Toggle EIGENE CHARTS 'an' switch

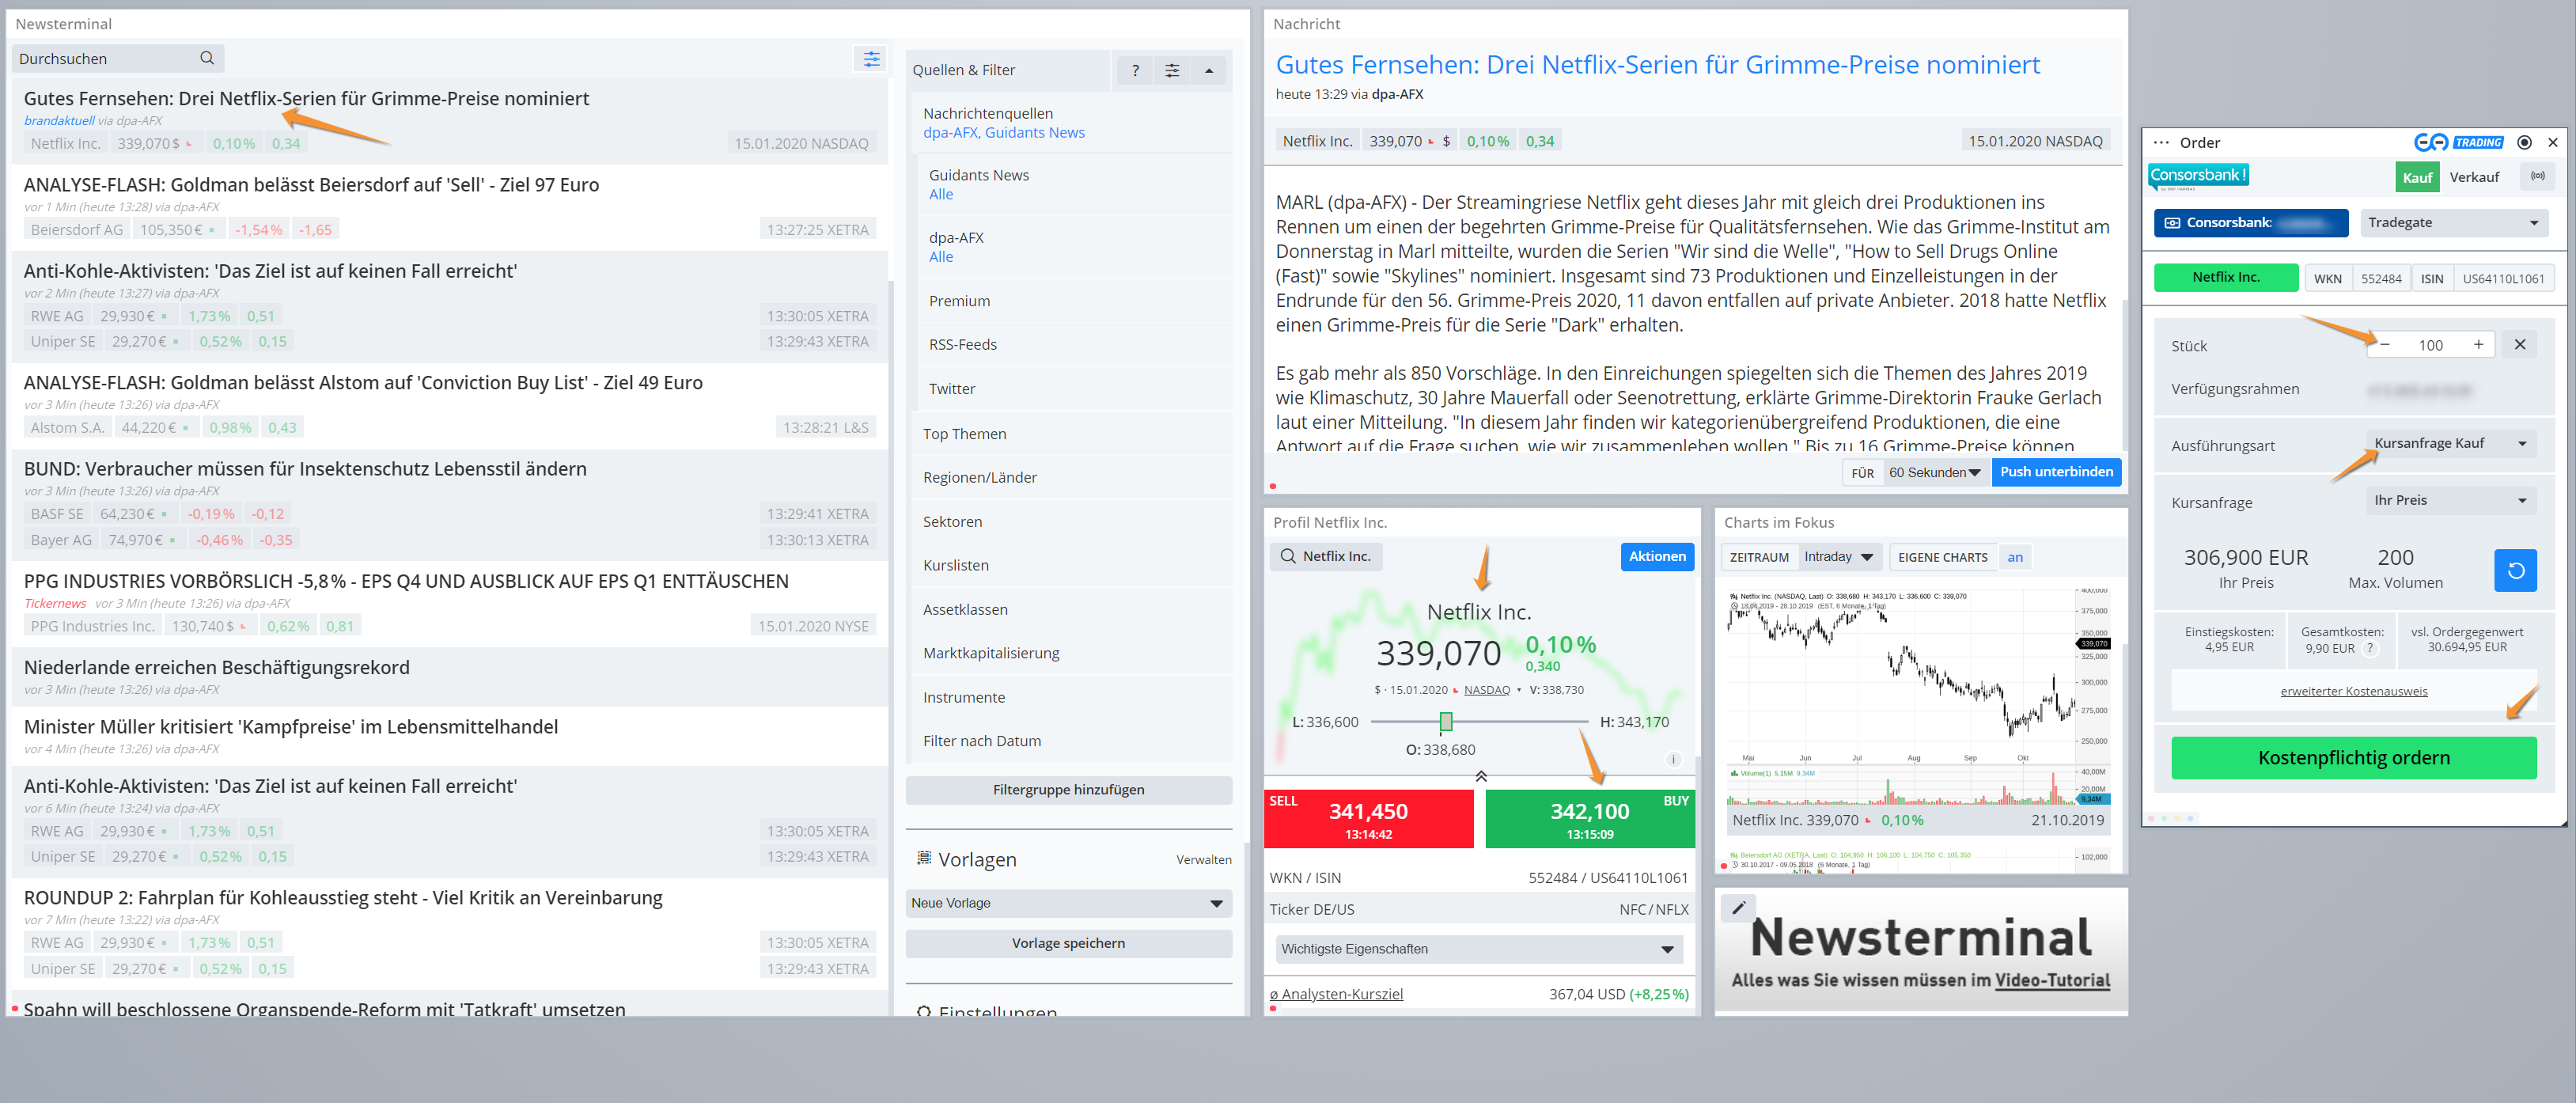(2014, 557)
